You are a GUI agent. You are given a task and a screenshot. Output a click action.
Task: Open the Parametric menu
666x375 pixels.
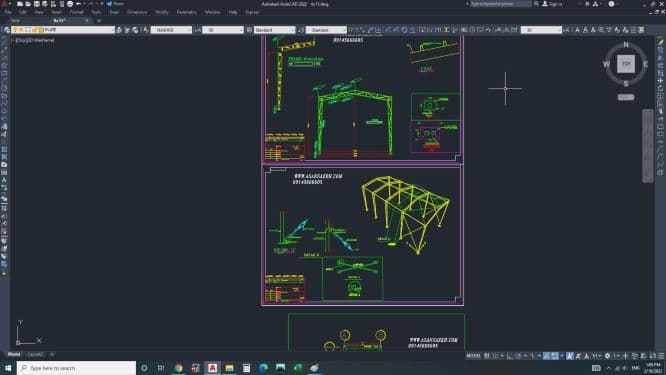click(x=186, y=12)
